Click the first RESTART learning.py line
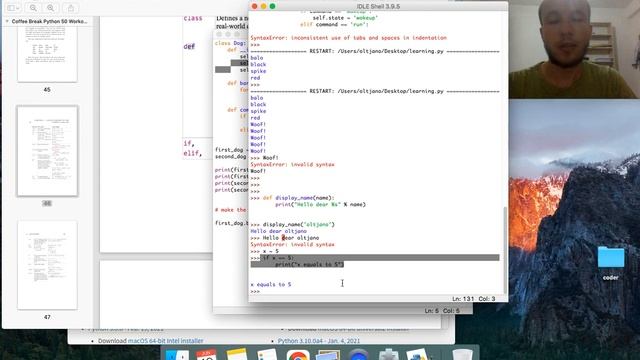The width and height of the screenshot is (640, 360). (x=375, y=51)
